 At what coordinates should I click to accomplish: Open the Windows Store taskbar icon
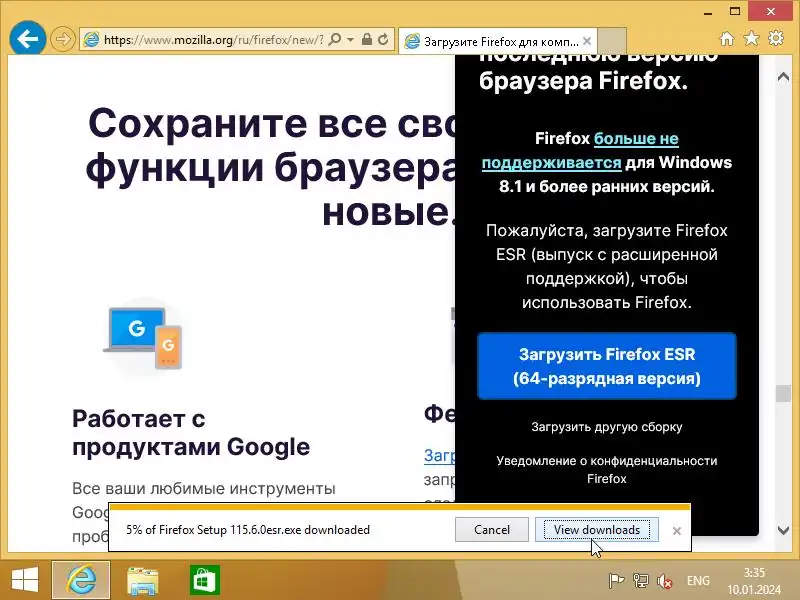205,580
